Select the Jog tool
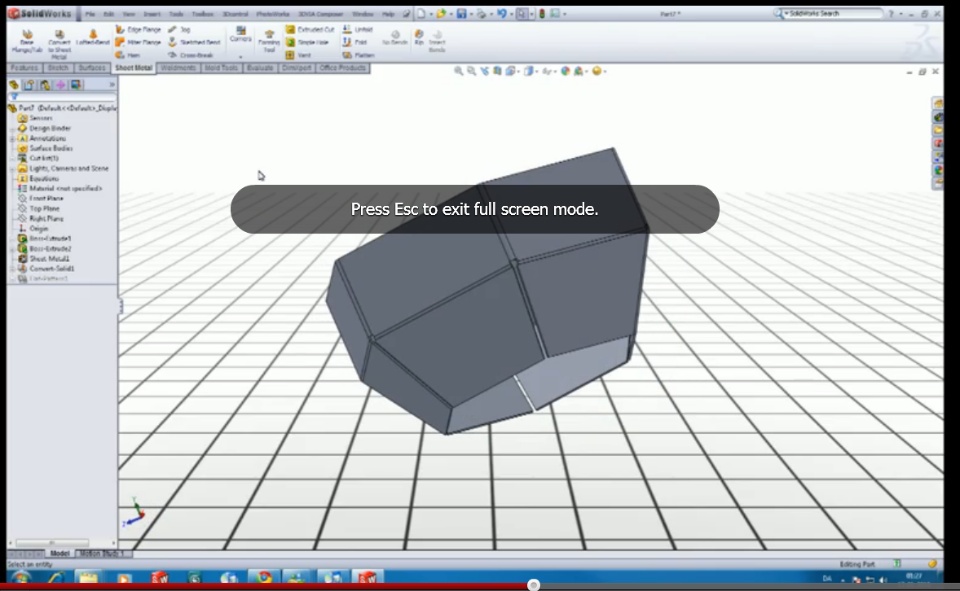Image resolution: width=960 pixels, height=591 pixels. tap(179, 29)
